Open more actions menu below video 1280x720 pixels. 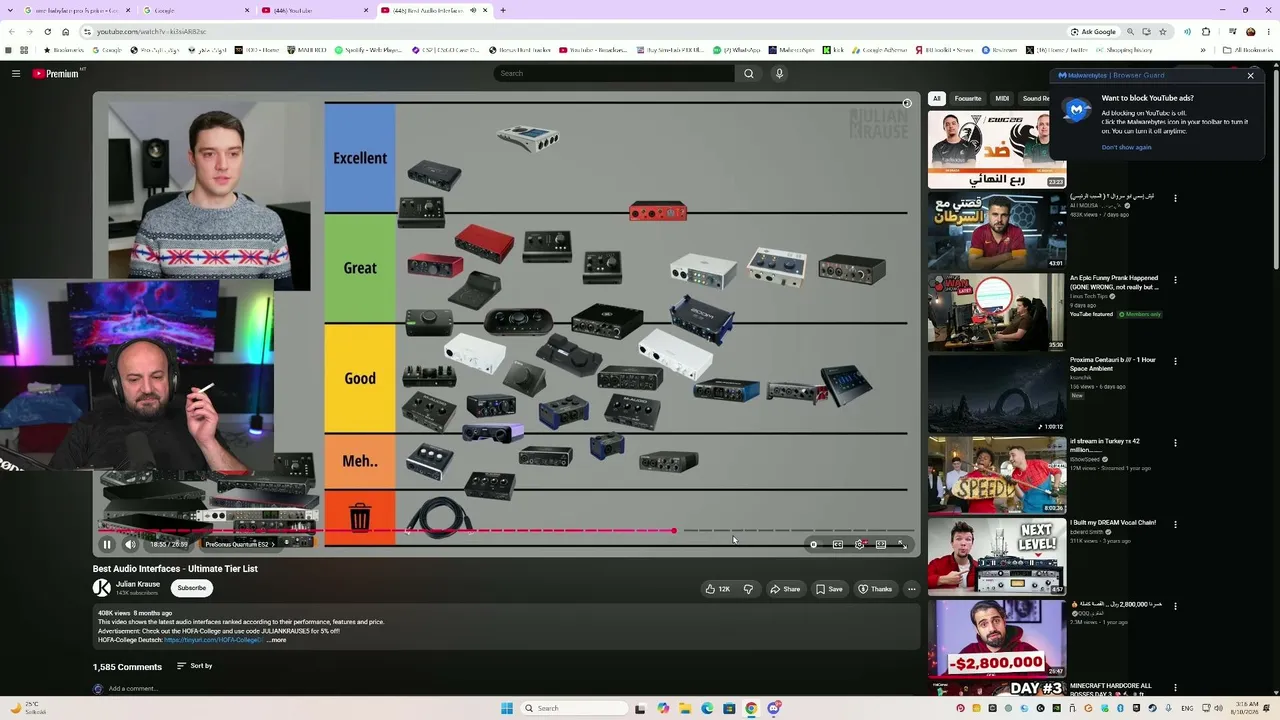[x=911, y=589]
